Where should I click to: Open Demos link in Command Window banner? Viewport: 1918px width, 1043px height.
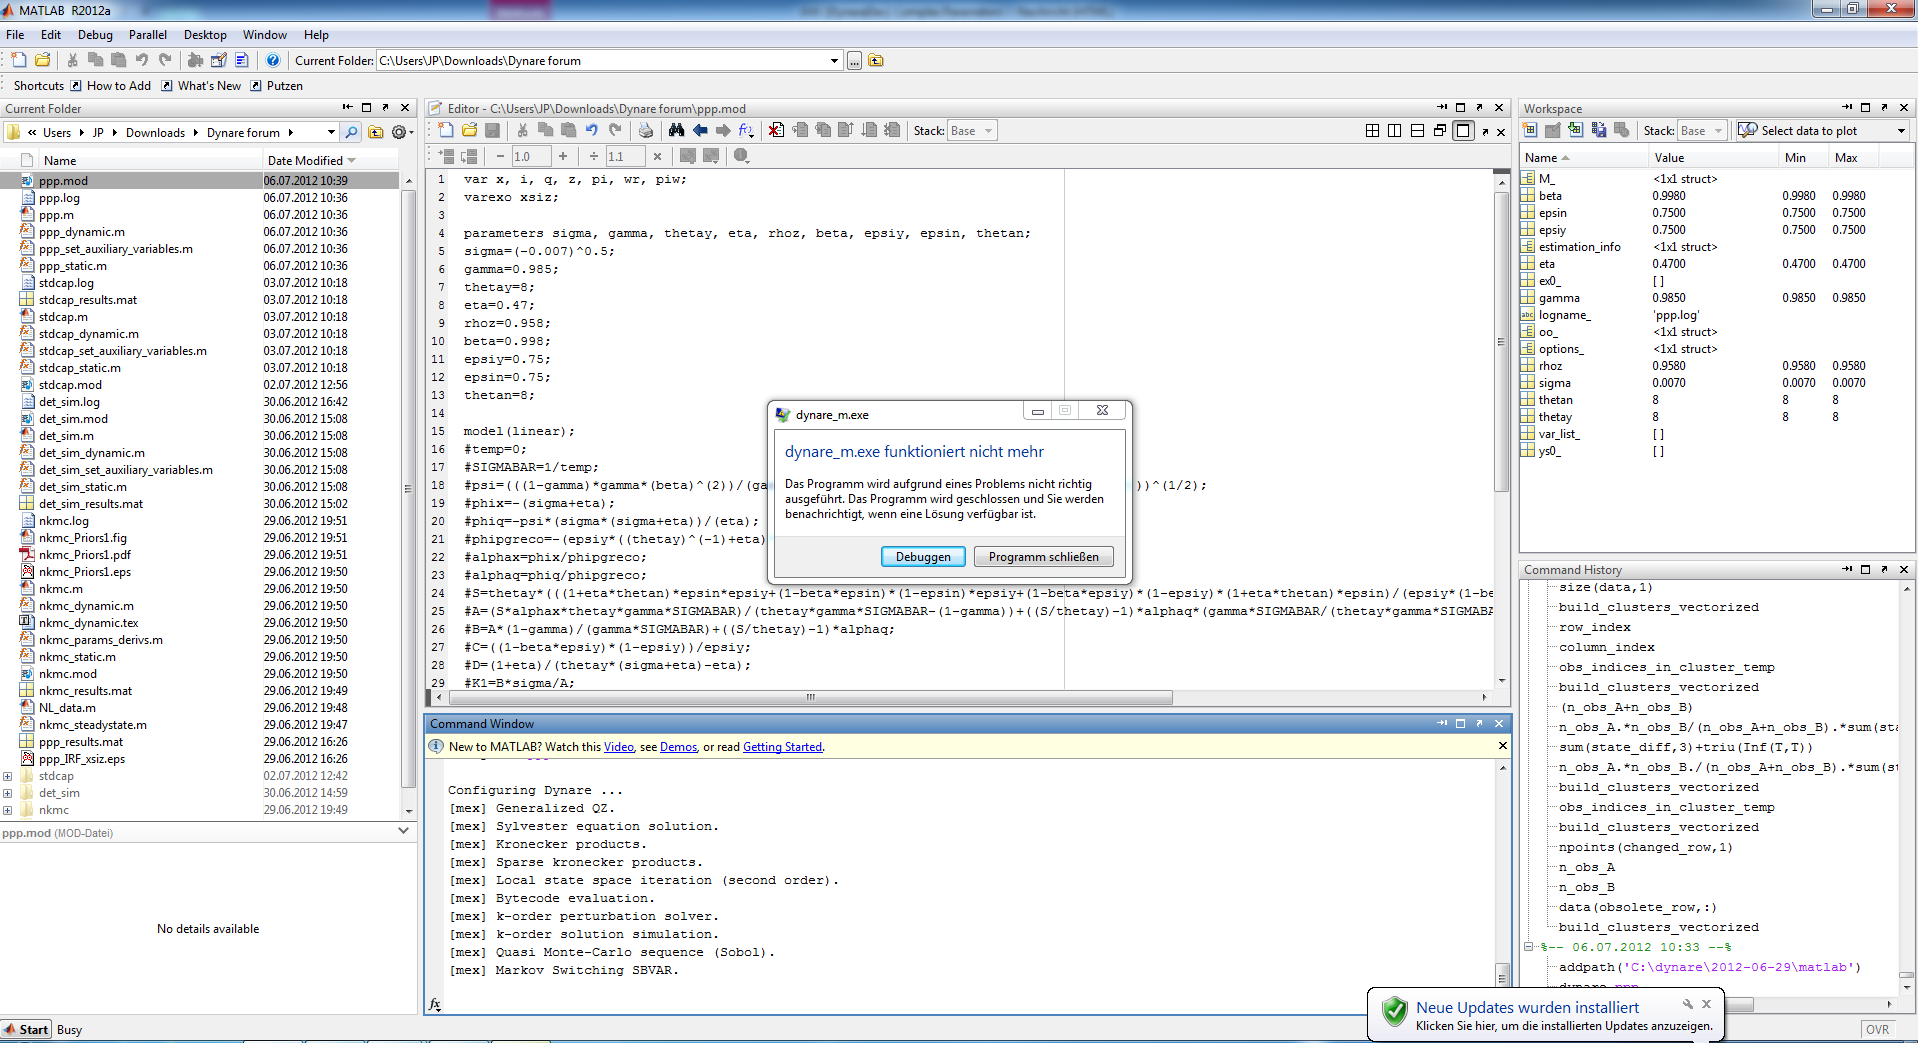[x=679, y=747]
